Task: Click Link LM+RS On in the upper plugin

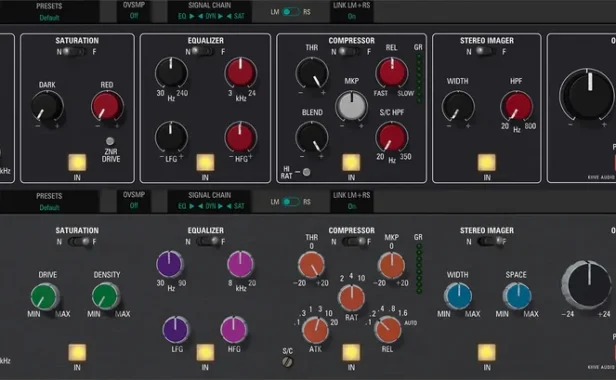Action: point(352,11)
